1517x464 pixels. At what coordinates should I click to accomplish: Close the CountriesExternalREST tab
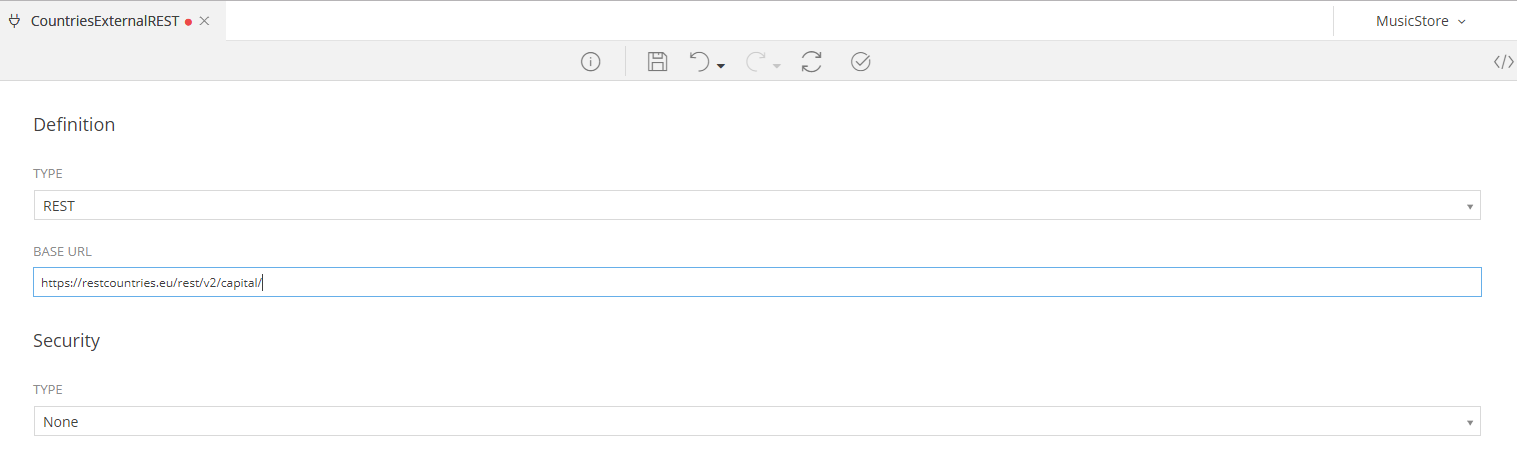pyautogui.click(x=204, y=21)
